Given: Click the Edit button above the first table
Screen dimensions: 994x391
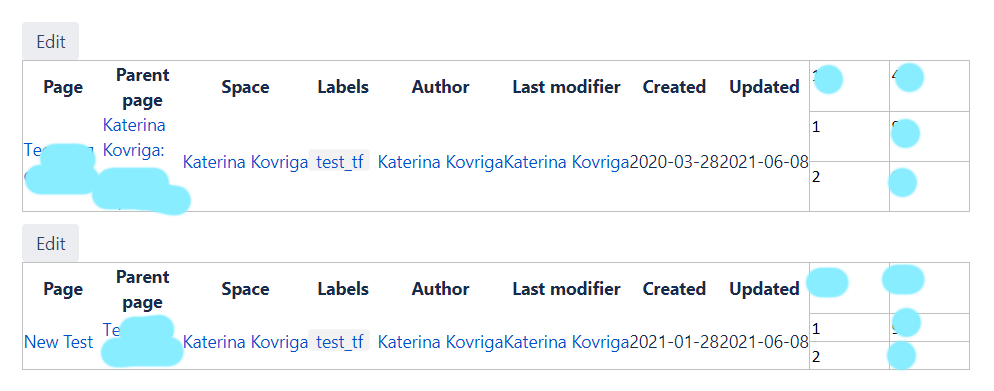Looking at the screenshot, I should (x=51, y=41).
